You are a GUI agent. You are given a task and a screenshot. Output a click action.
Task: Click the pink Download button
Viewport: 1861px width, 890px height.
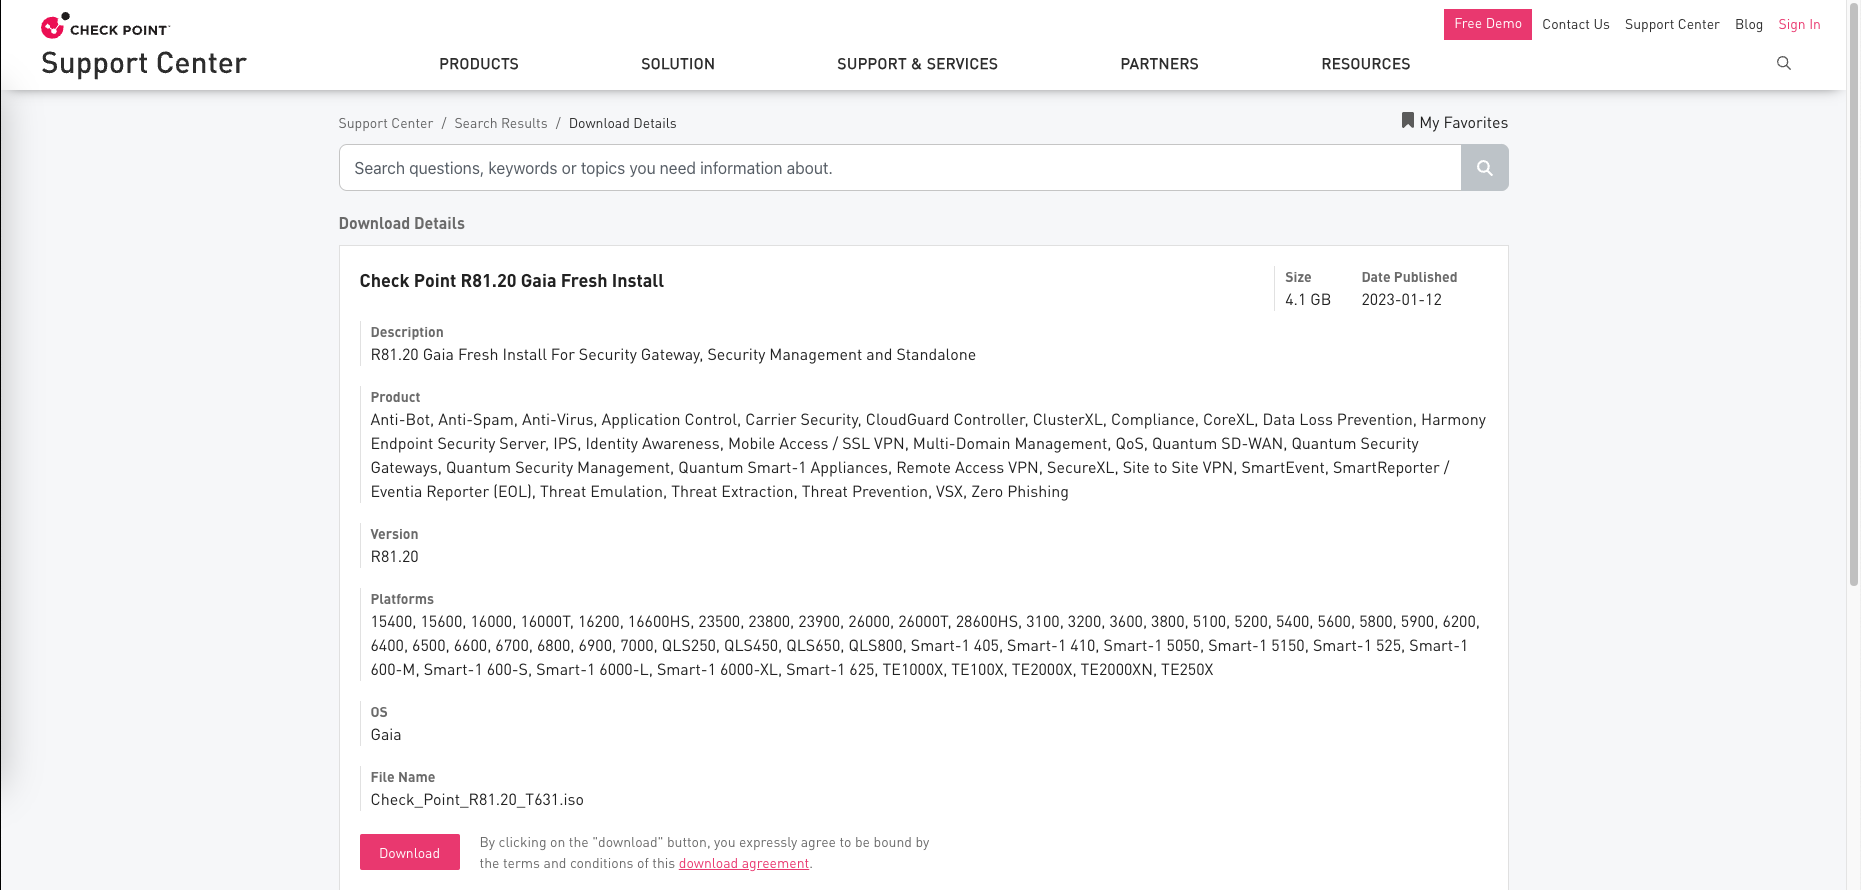[x=409, y=852]
